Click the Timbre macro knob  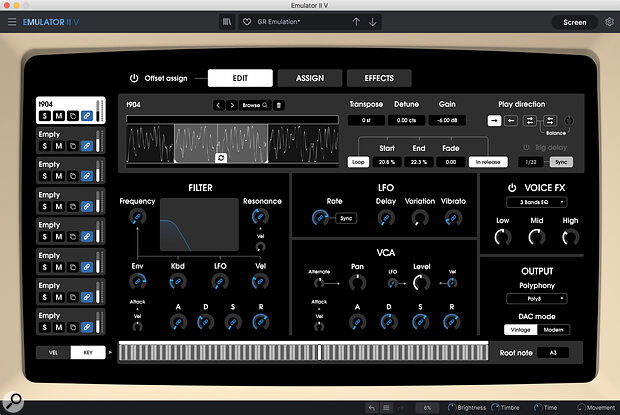point(495,407)
